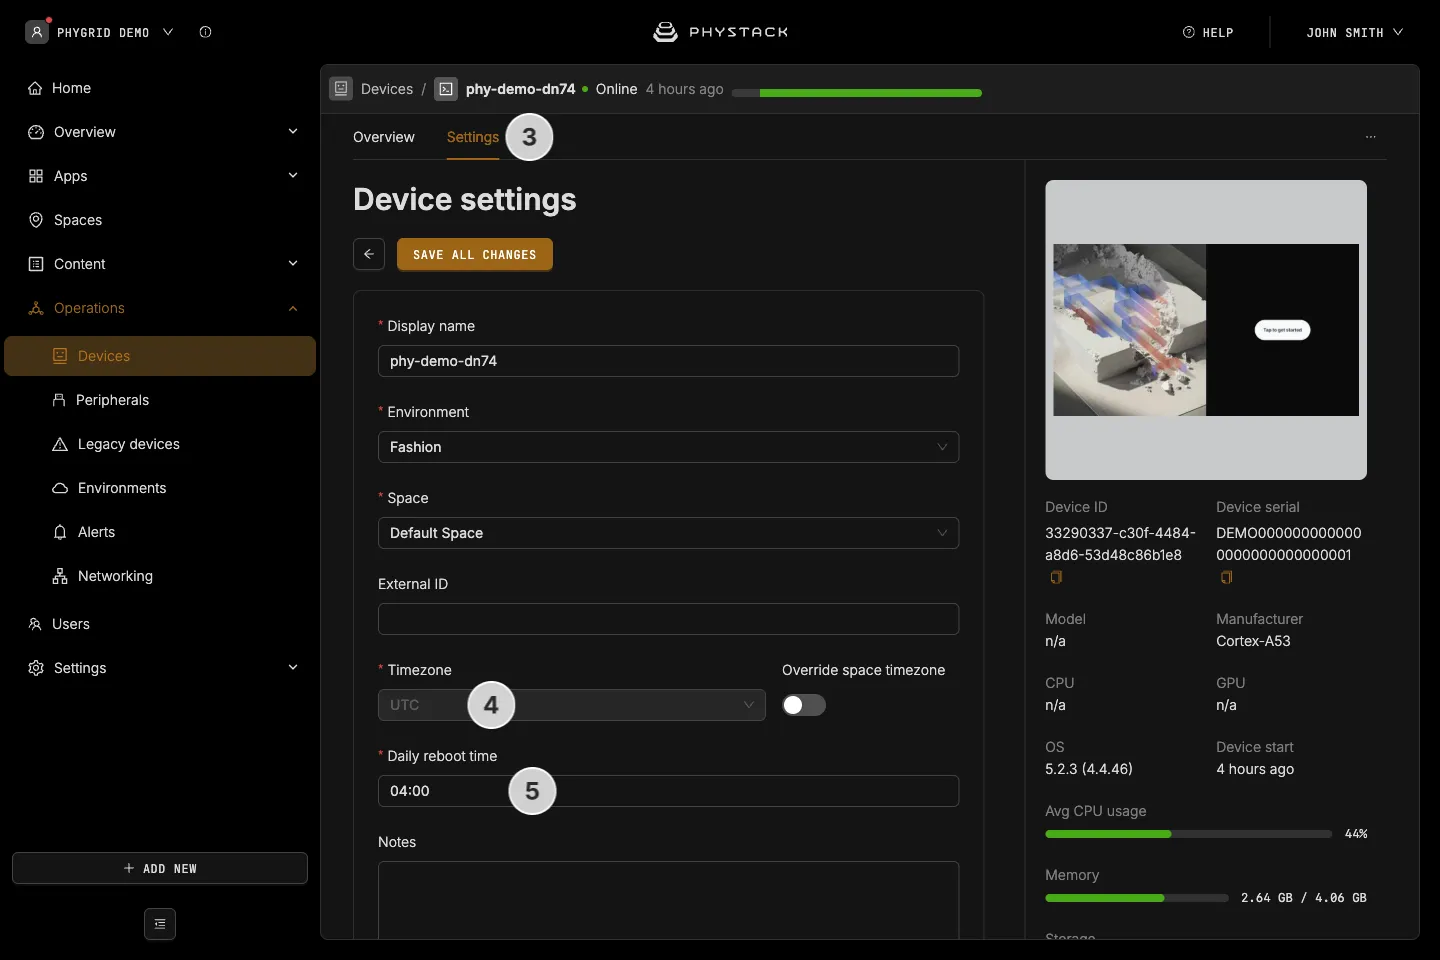Click the terminal icon before phy-demo-dn74

pos(446,89)
